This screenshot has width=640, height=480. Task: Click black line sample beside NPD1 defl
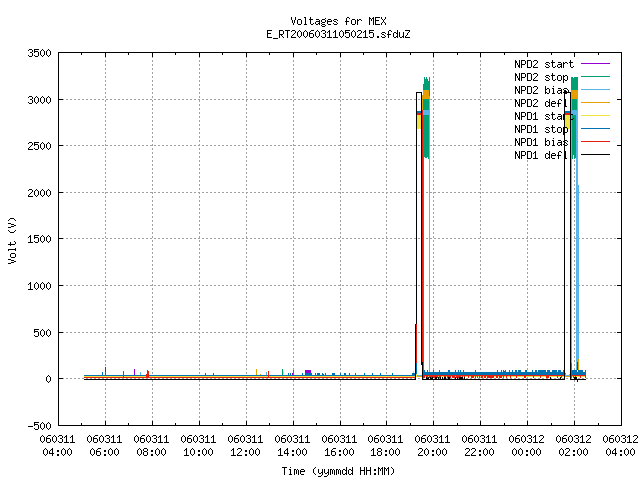pos(595,155)
